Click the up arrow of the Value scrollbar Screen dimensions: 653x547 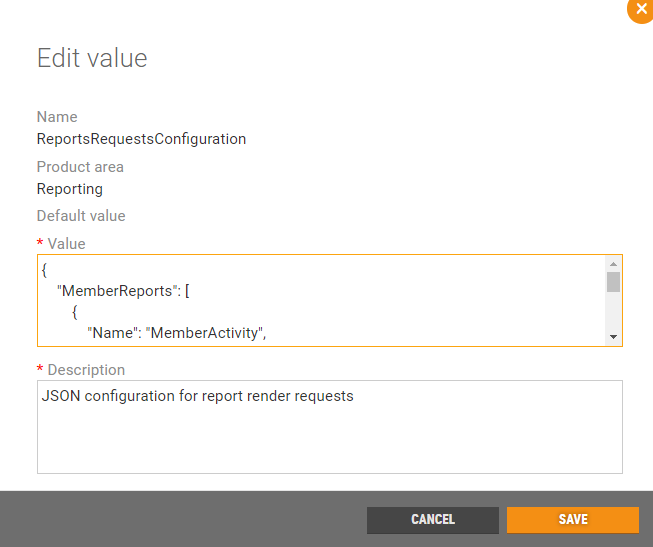coord(613,264)
